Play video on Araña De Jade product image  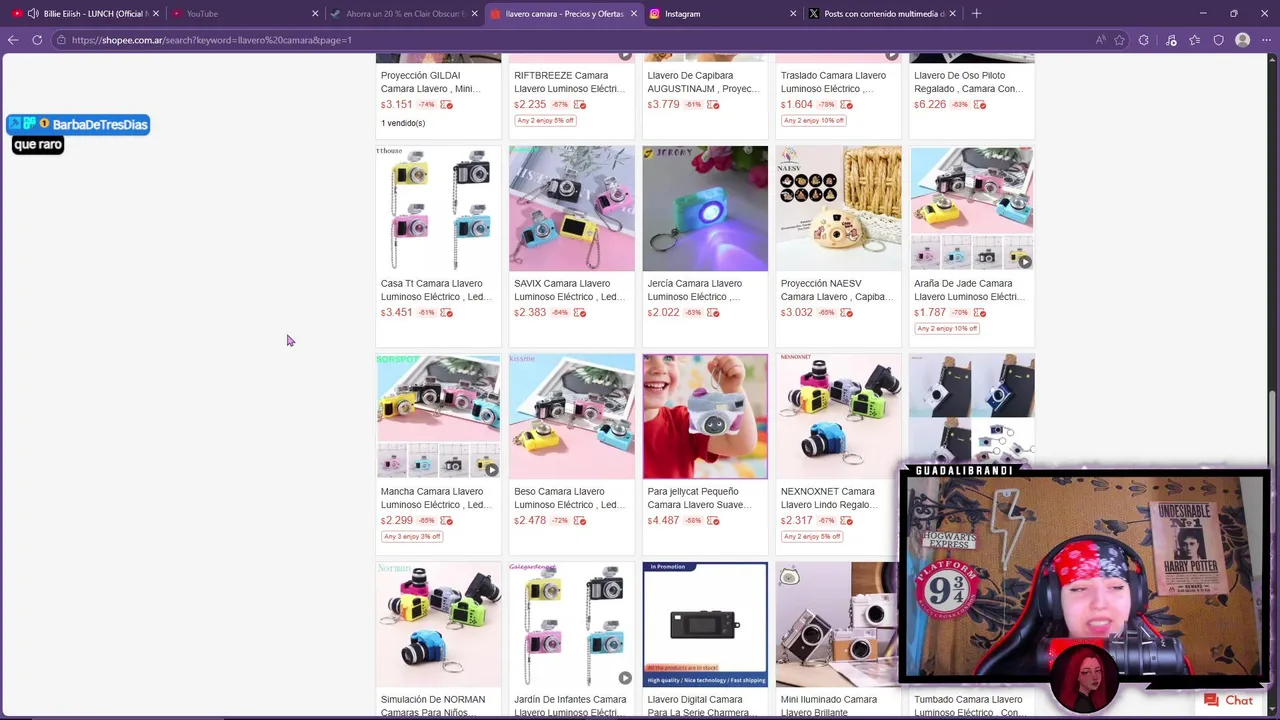coord(1024,261)
